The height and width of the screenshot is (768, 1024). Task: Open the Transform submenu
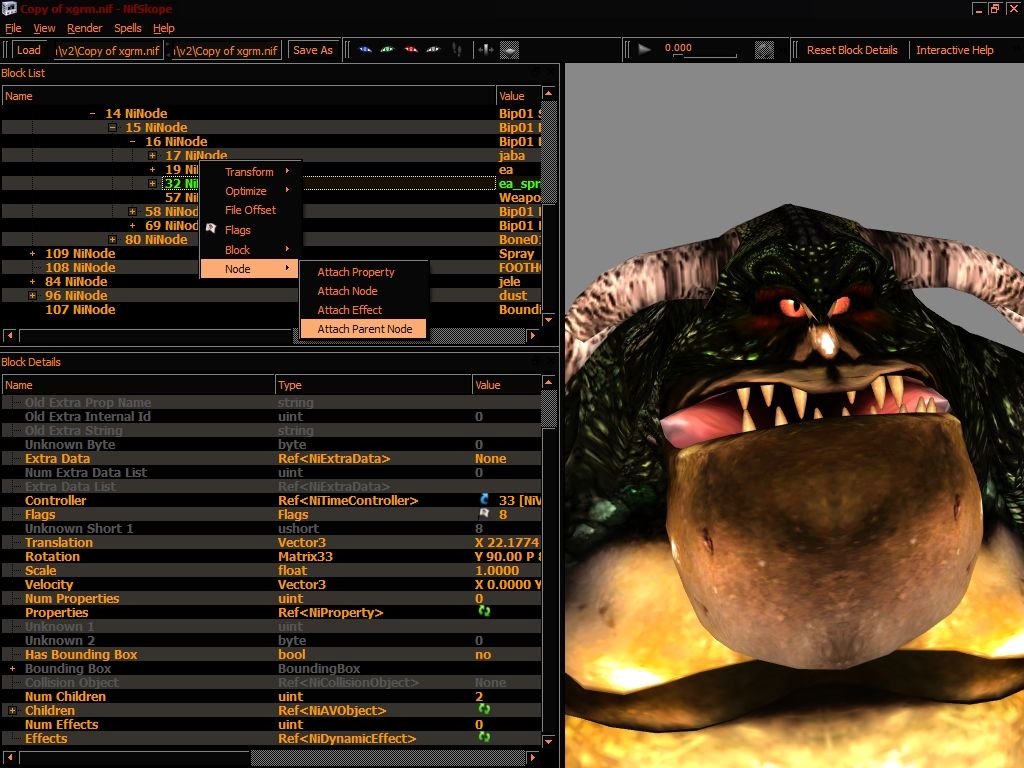coord(249,172)
